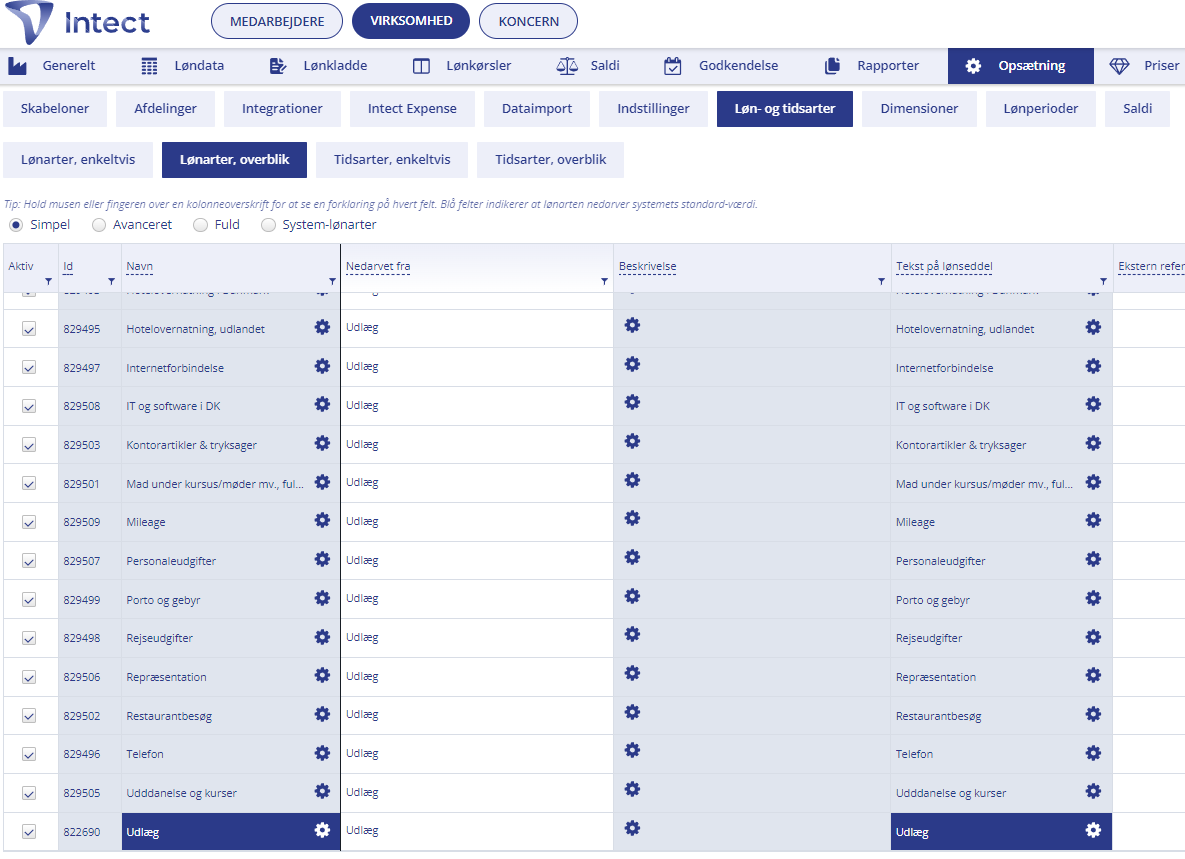Switch to KONCERN view
Screen dimensions: 1185x859
(x=528, y=21)
